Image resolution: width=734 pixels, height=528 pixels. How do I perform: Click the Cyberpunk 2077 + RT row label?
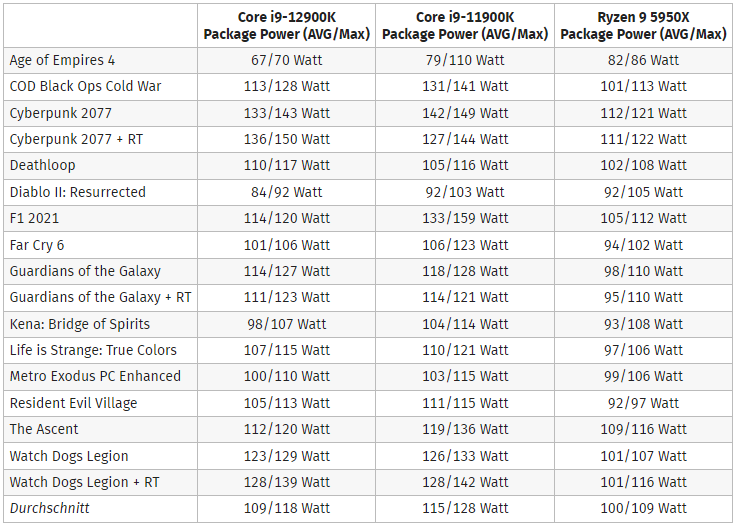coord(76,139)
